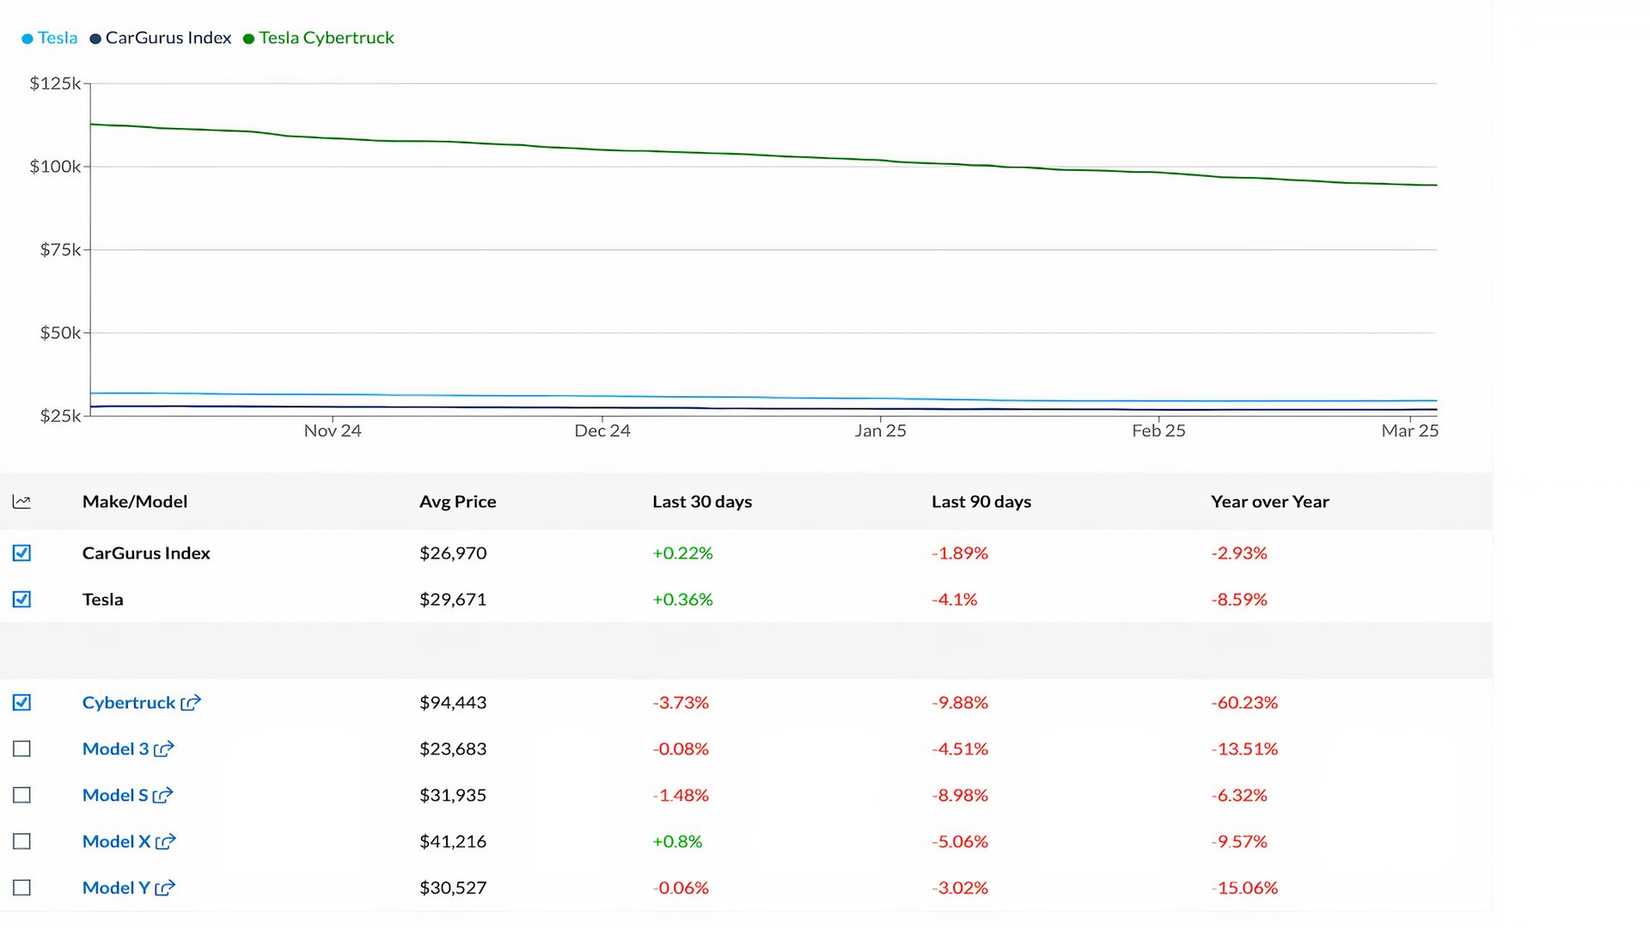1650x928 pixels.
Task: Uncheck the Tesla row checkbox
Action: (x=22, y=600)
